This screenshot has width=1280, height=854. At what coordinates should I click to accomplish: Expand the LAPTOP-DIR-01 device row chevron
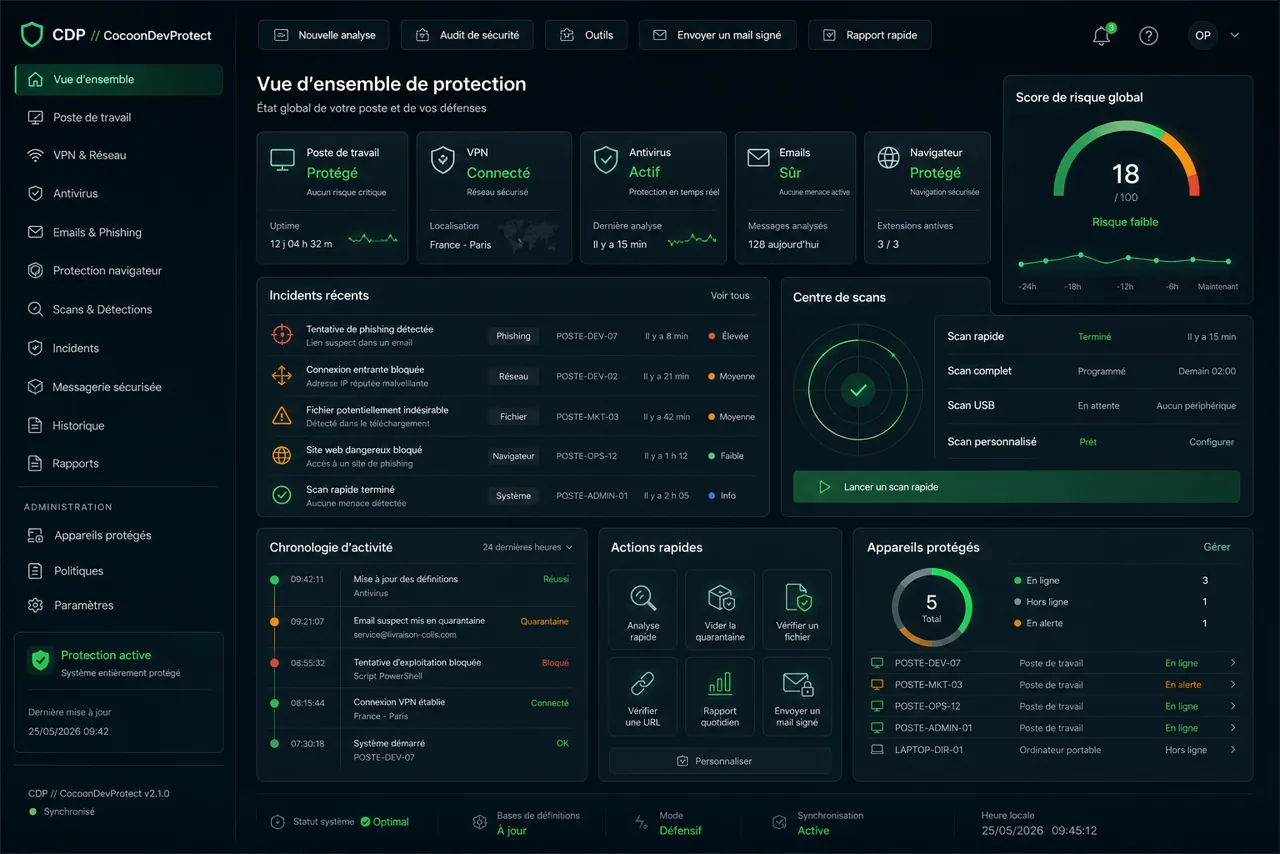(1233, 750)
